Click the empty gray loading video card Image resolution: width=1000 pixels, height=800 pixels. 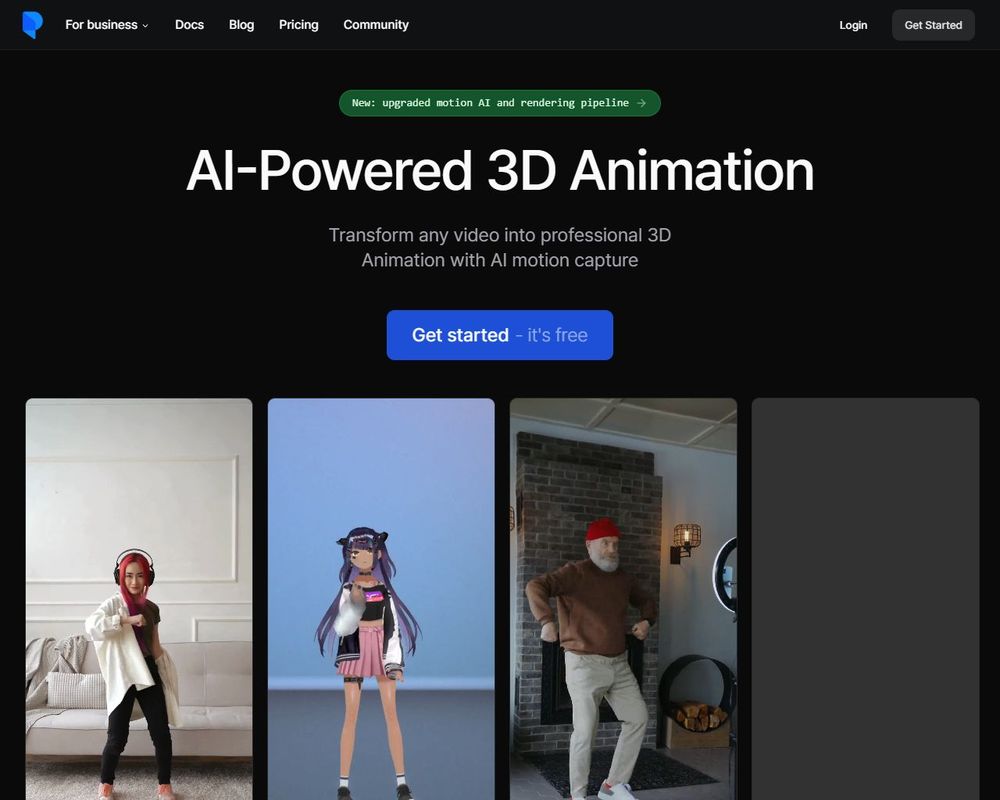click(x=865, y=600)
